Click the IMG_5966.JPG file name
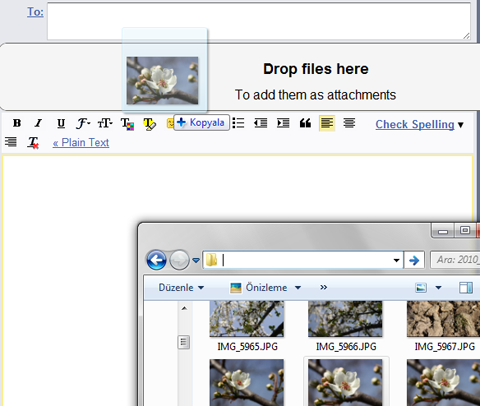The height and width of the screenshot is (406, 480). [346, 347]
